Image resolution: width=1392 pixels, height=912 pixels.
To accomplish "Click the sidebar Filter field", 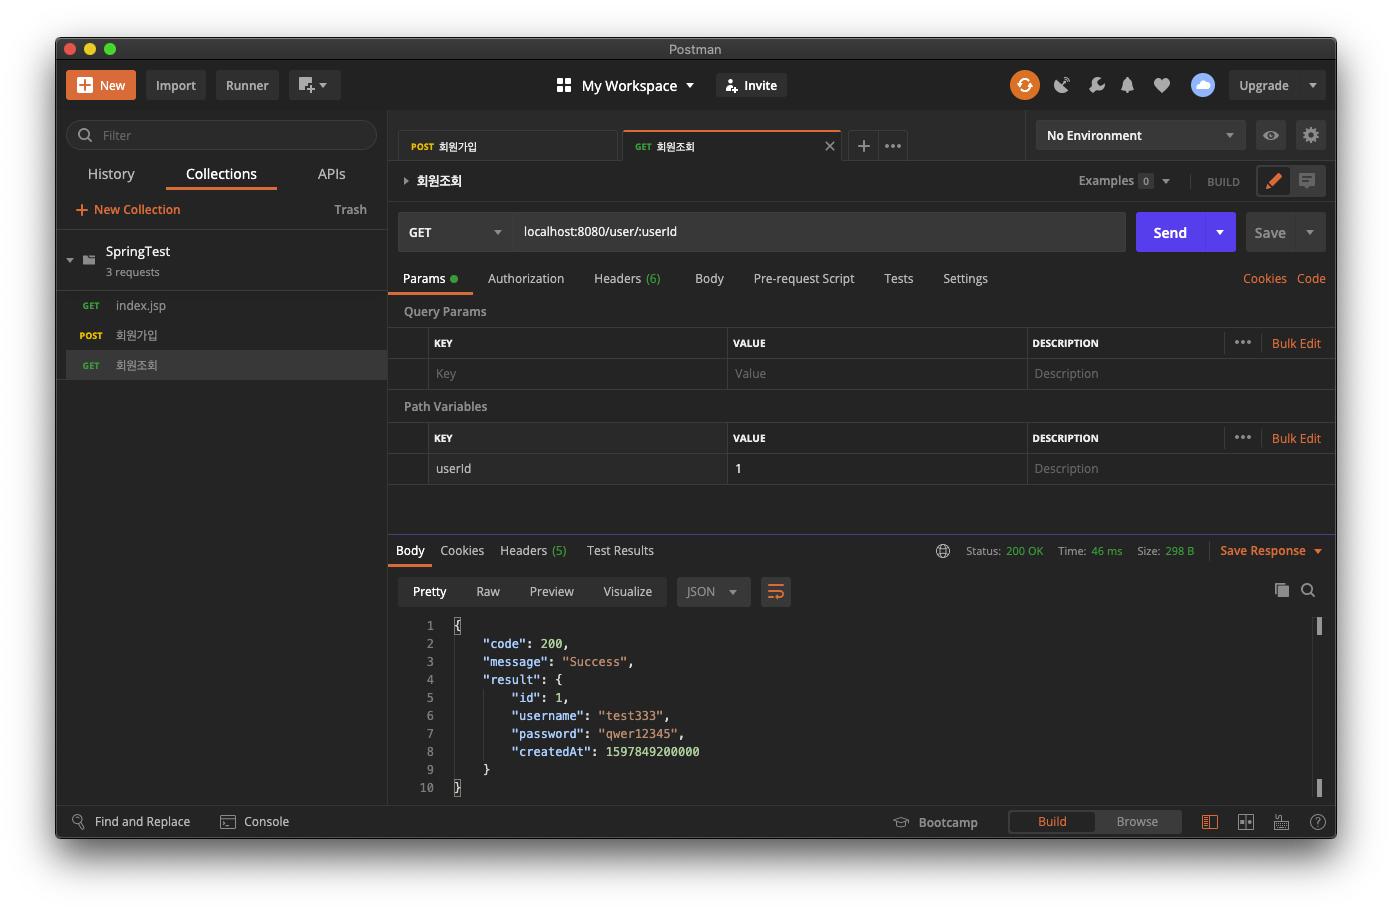I will click(x=221, y=135).
